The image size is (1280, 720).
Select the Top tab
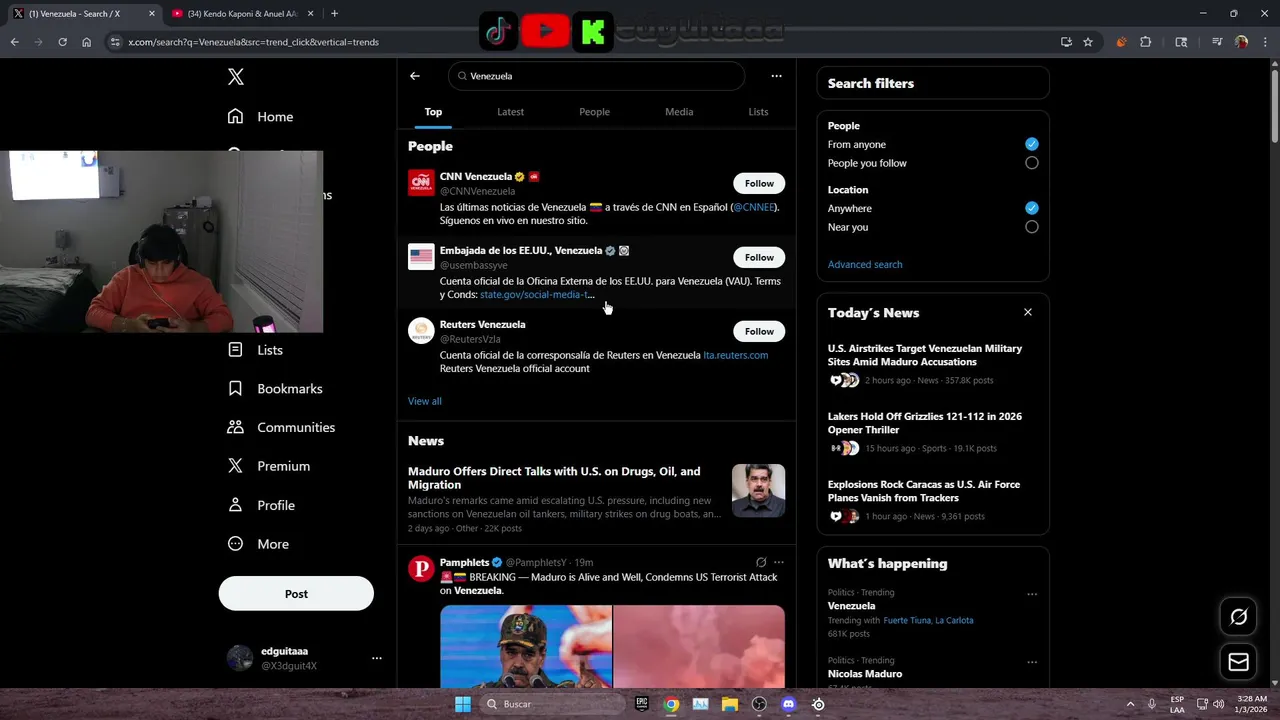(433, 112)
